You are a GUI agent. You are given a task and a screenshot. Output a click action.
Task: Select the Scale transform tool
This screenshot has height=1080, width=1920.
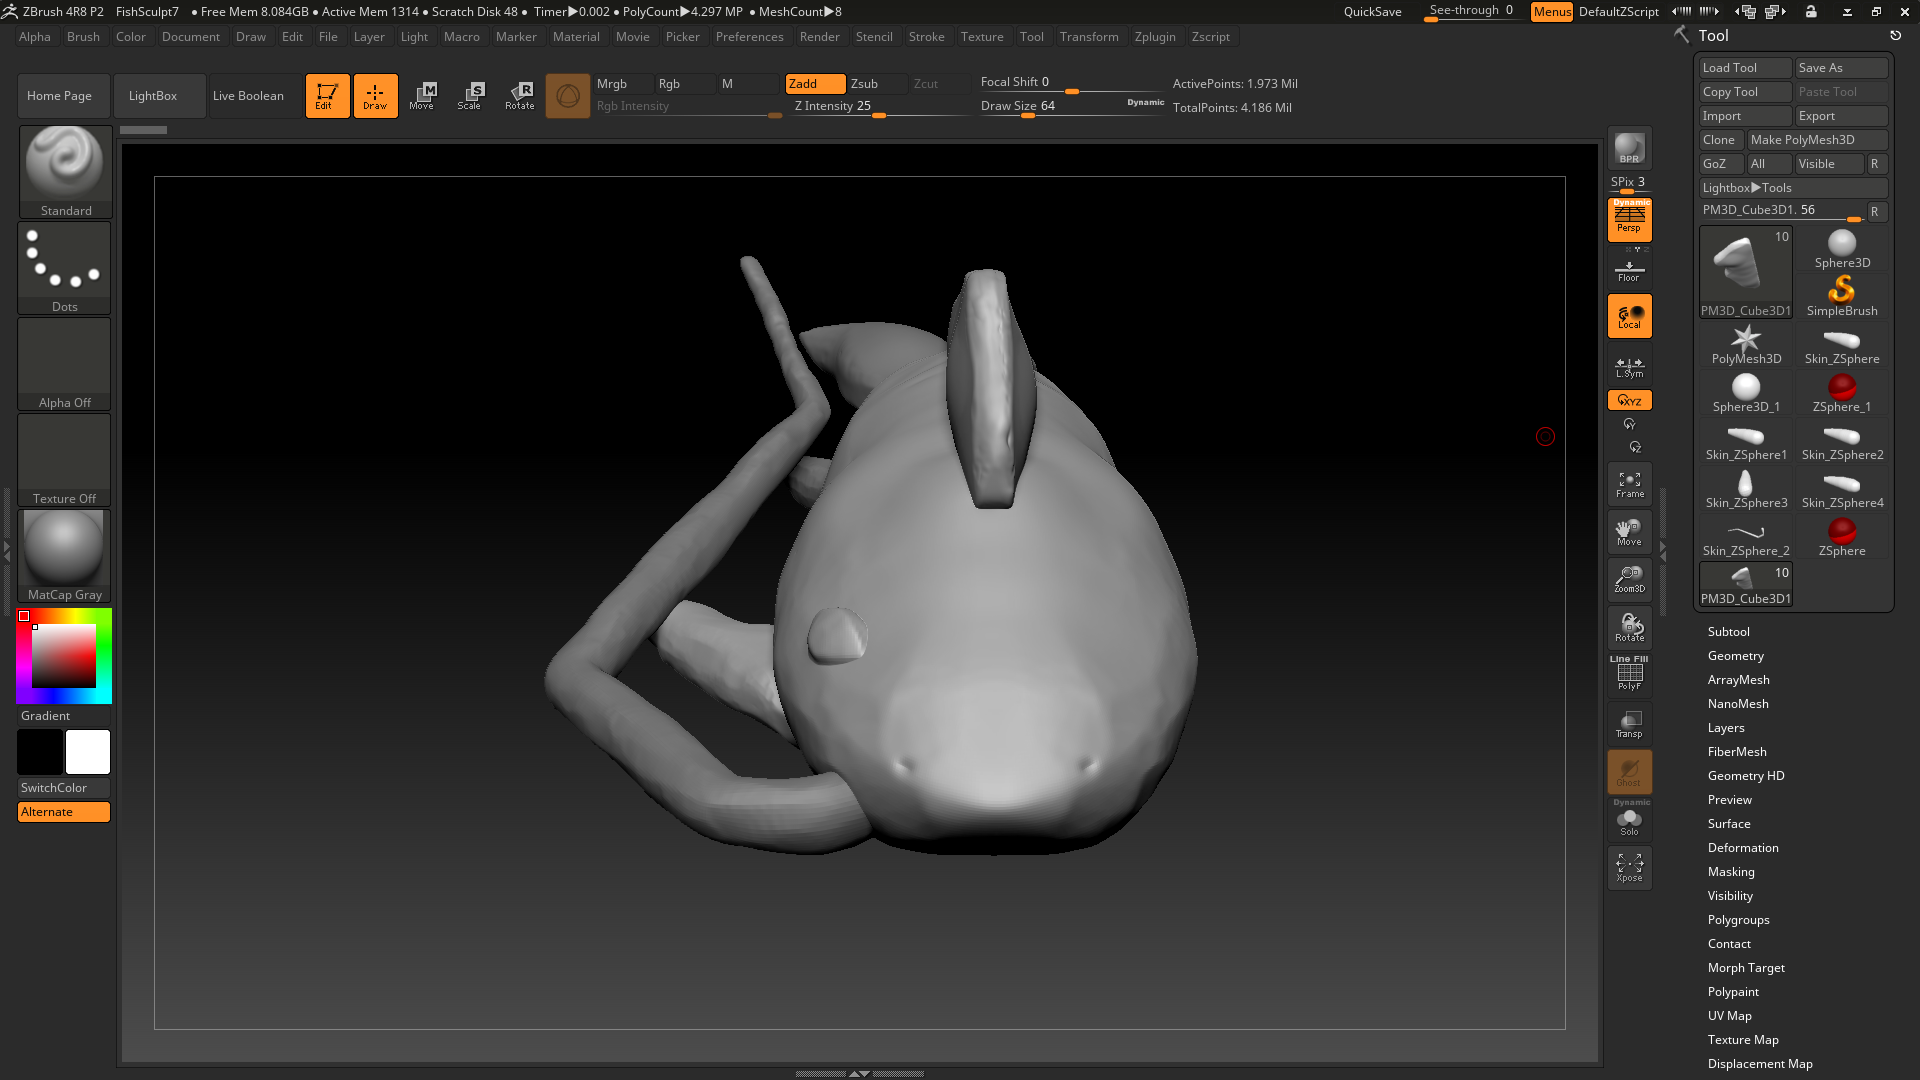click(471, 96)
